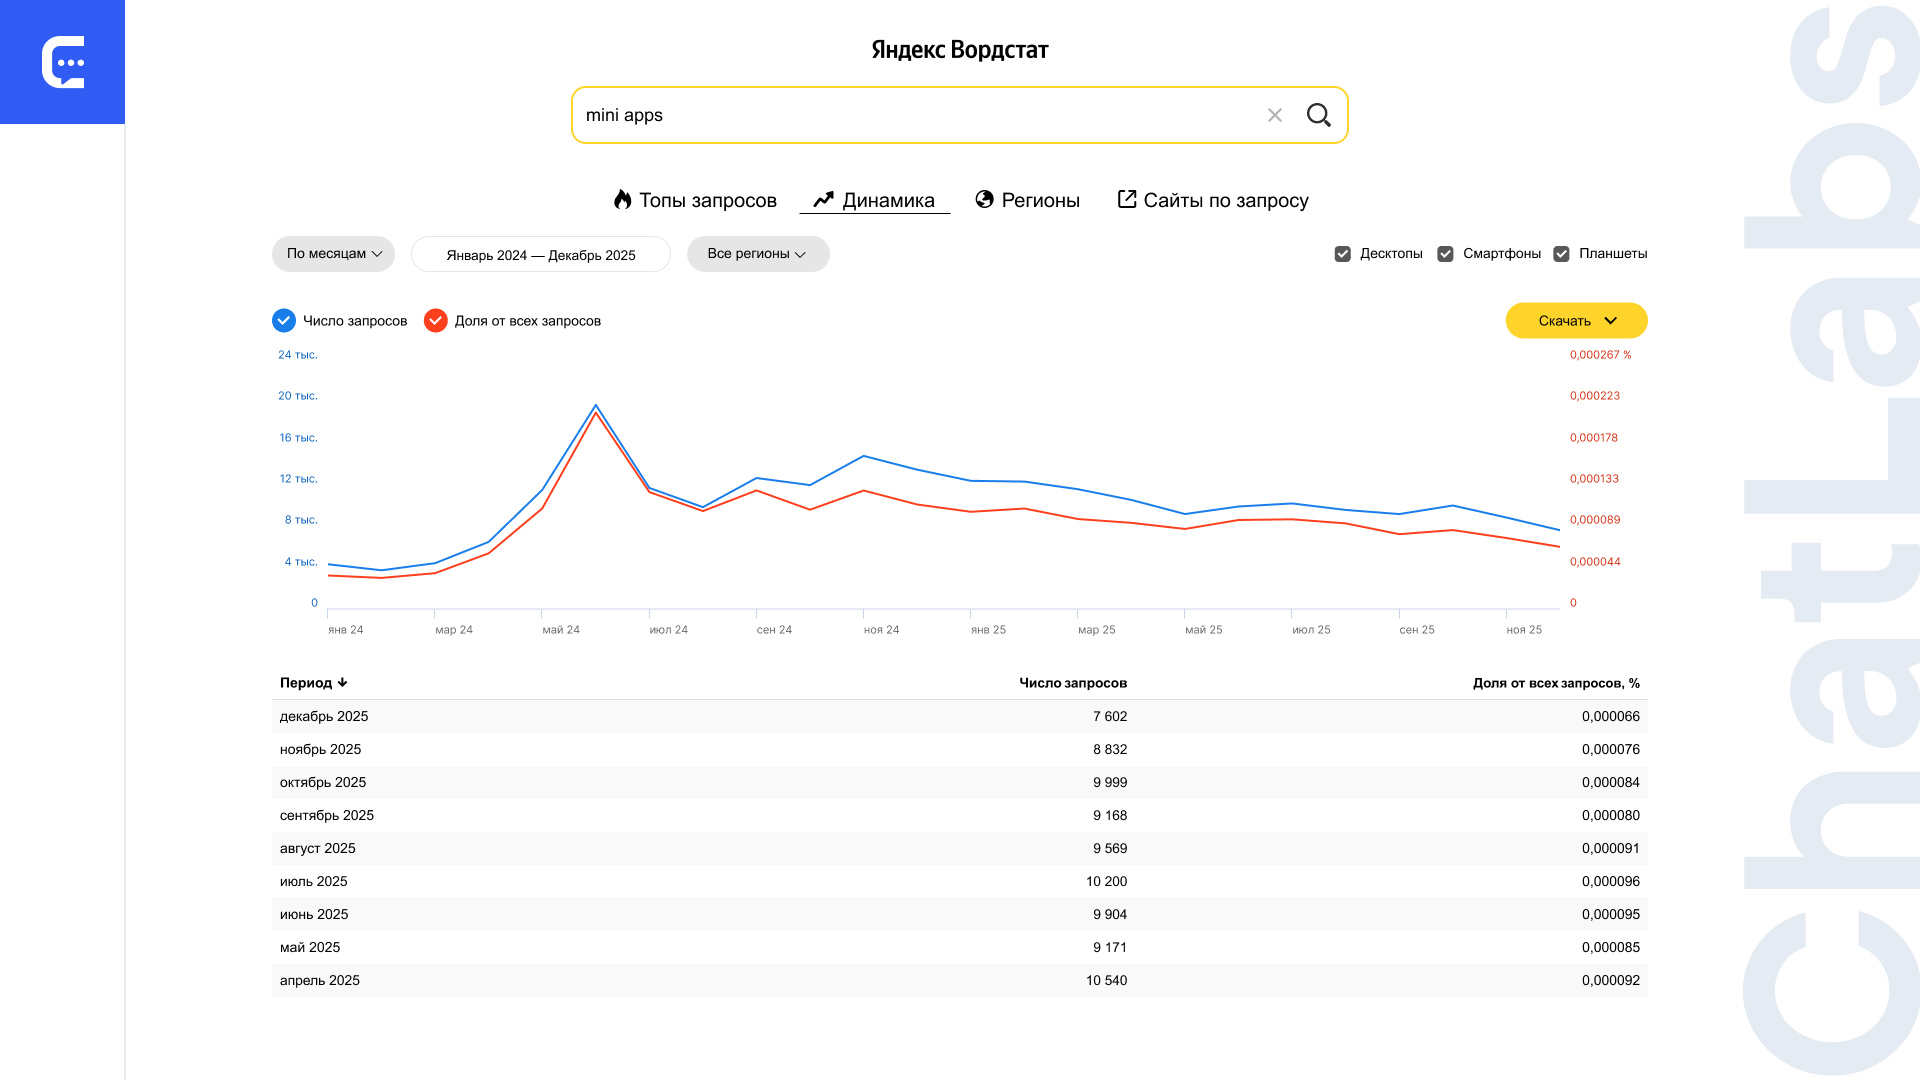The height and width of the screenshot is (1080, 1920).
Task: Sort by the Период column arrow
Action: pos(342,683)
